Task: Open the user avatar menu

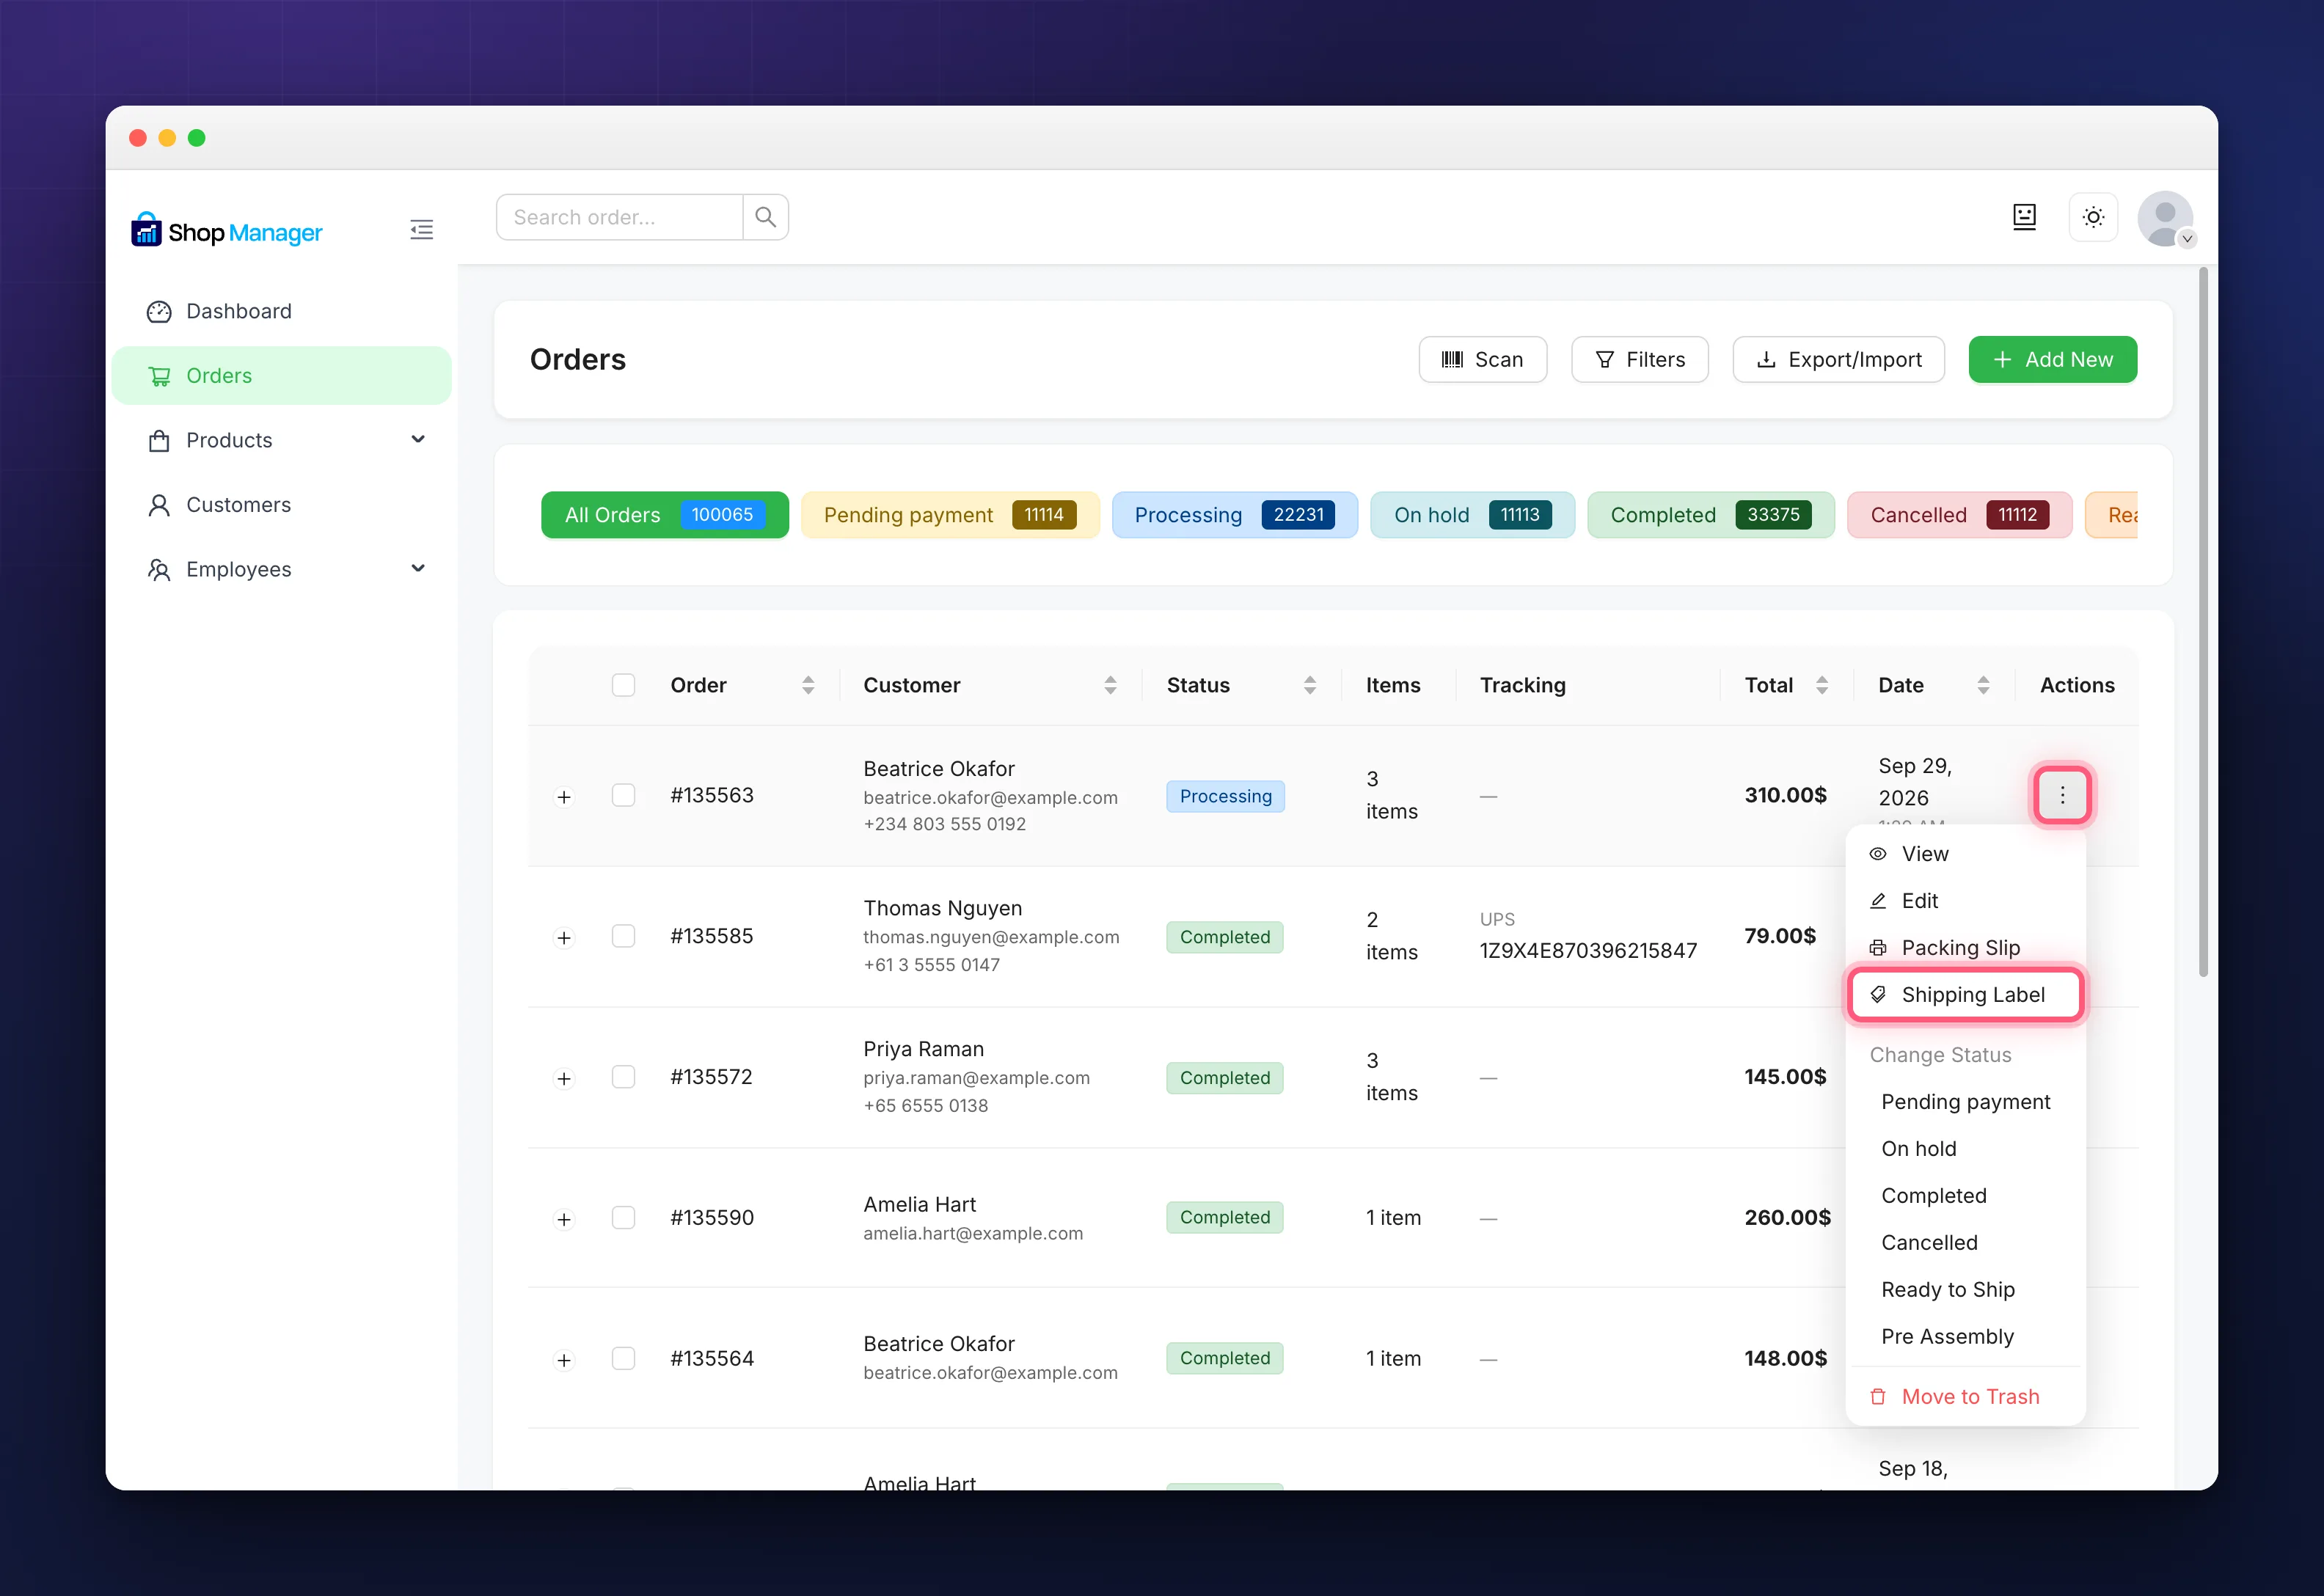Action: [2165, 219]
